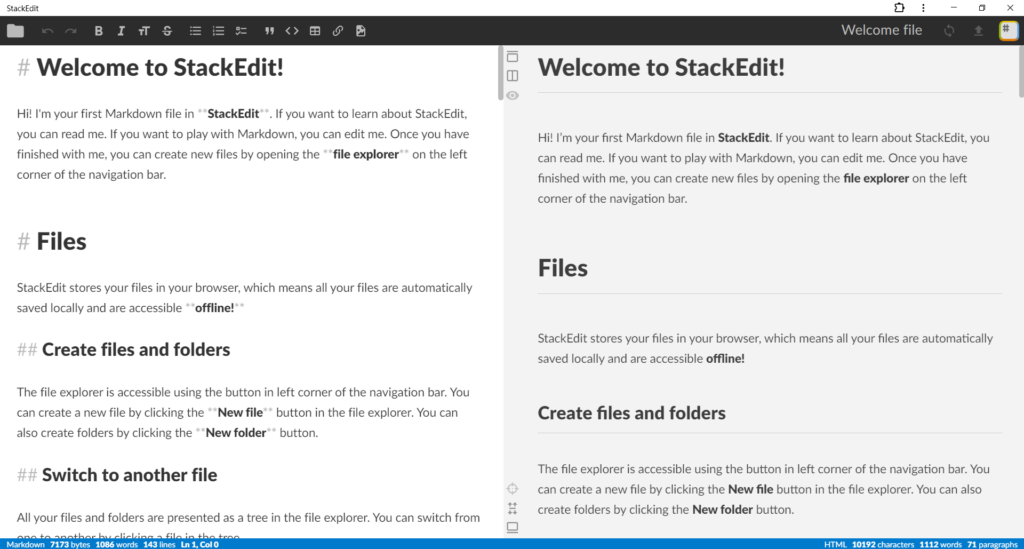This screenshot has height=549, width=1024.
Task: Click the editor heading 'Files'
Action: 61,242
